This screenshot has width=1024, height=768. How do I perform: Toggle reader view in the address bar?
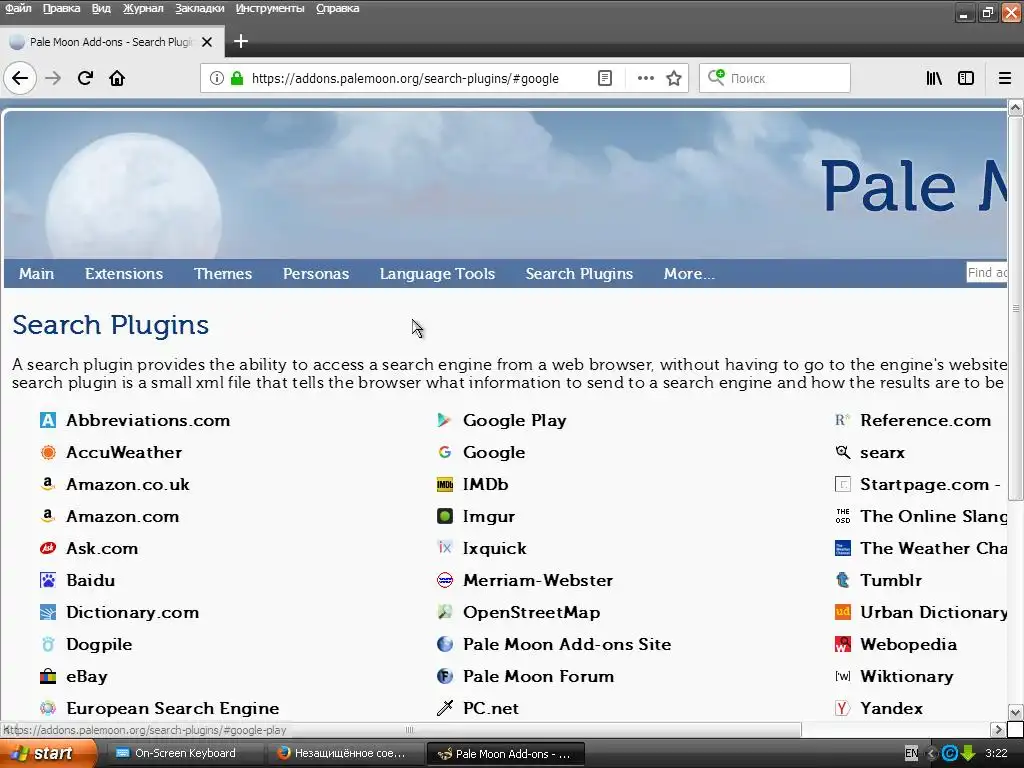(x=605, y=78)
